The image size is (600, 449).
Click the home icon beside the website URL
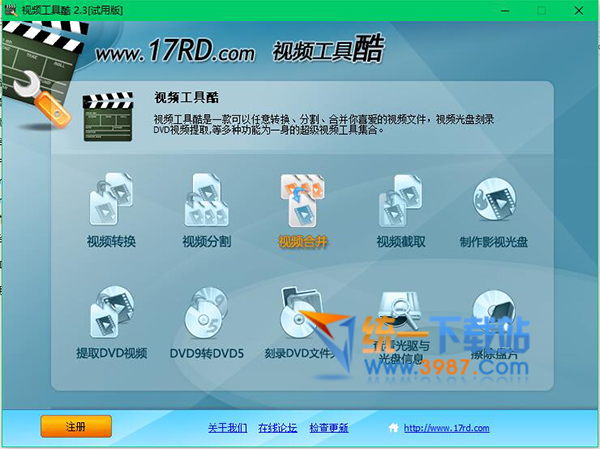(393, 428)
